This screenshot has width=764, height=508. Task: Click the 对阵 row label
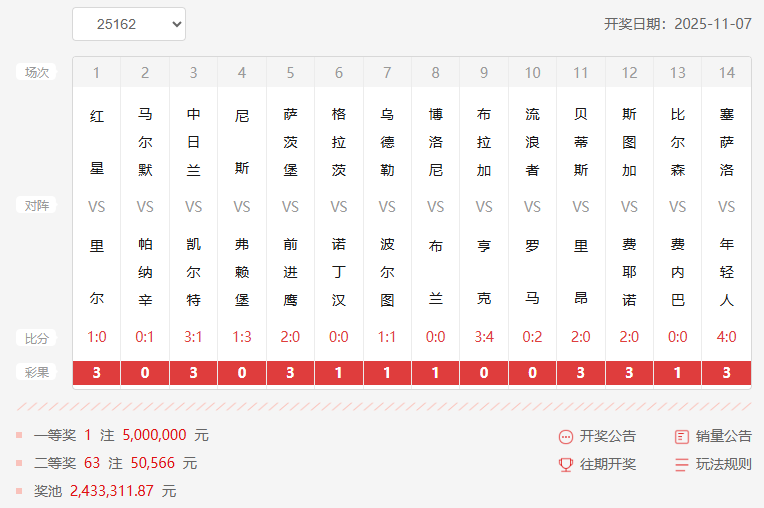coord(37,206)
